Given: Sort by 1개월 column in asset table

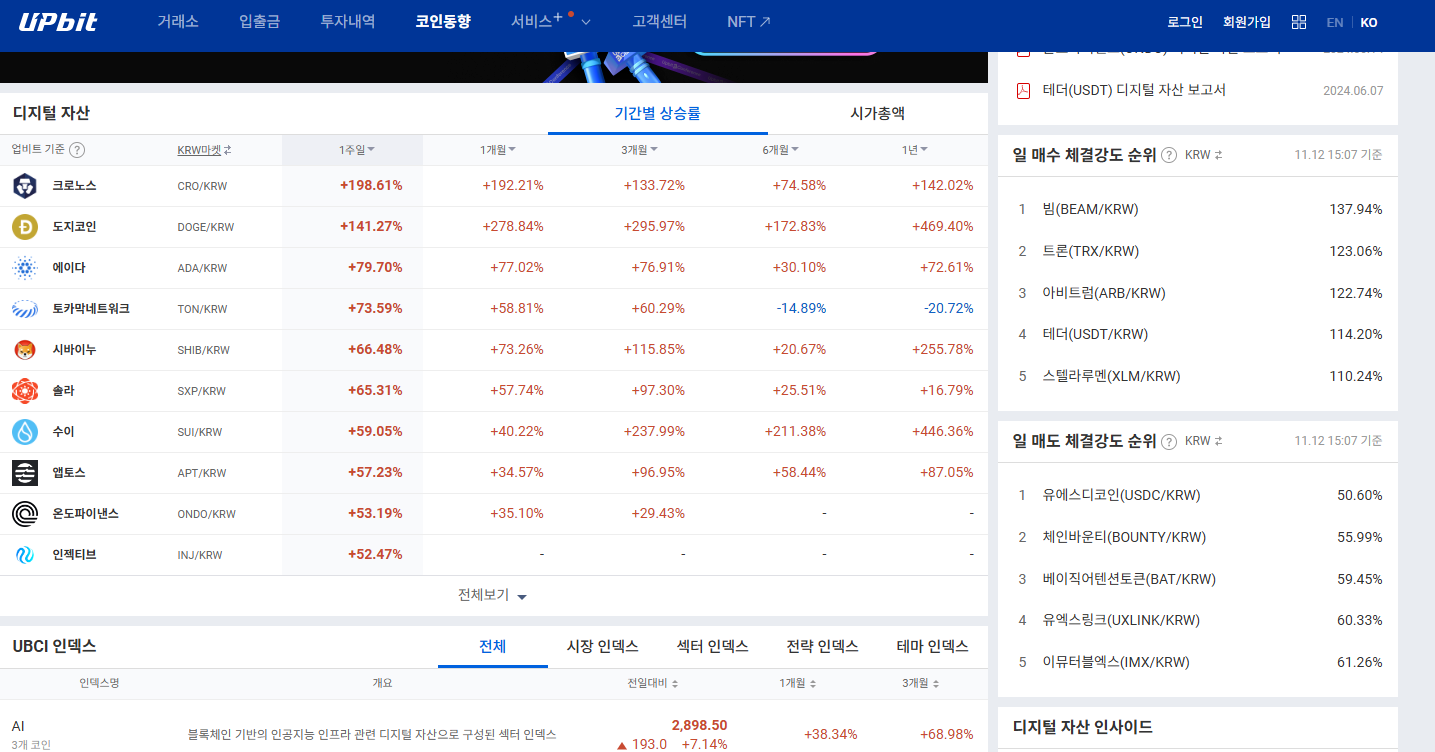Looking at the screenshot, I should click(498, 150).
